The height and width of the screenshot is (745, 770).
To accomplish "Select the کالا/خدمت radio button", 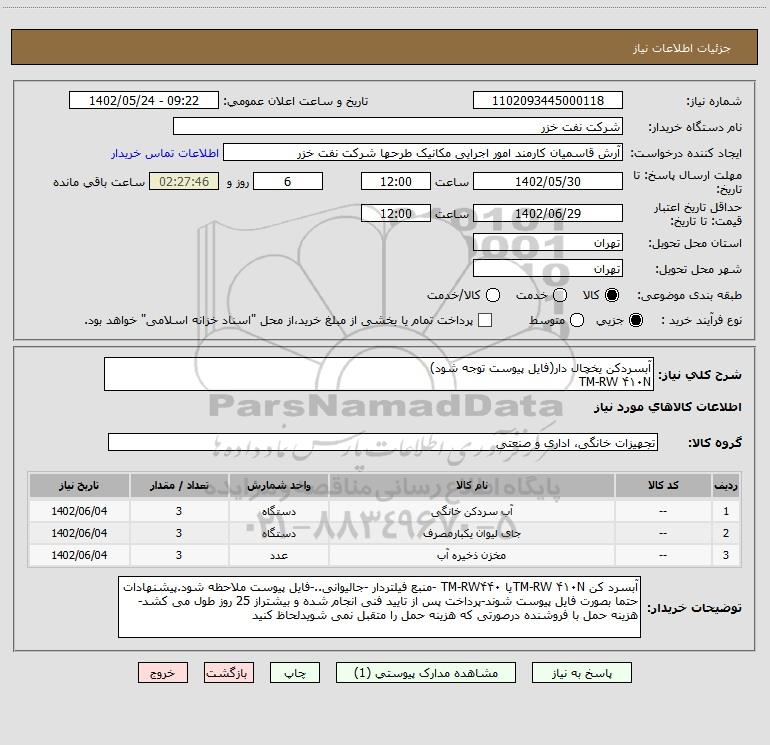I will (493, 295).
